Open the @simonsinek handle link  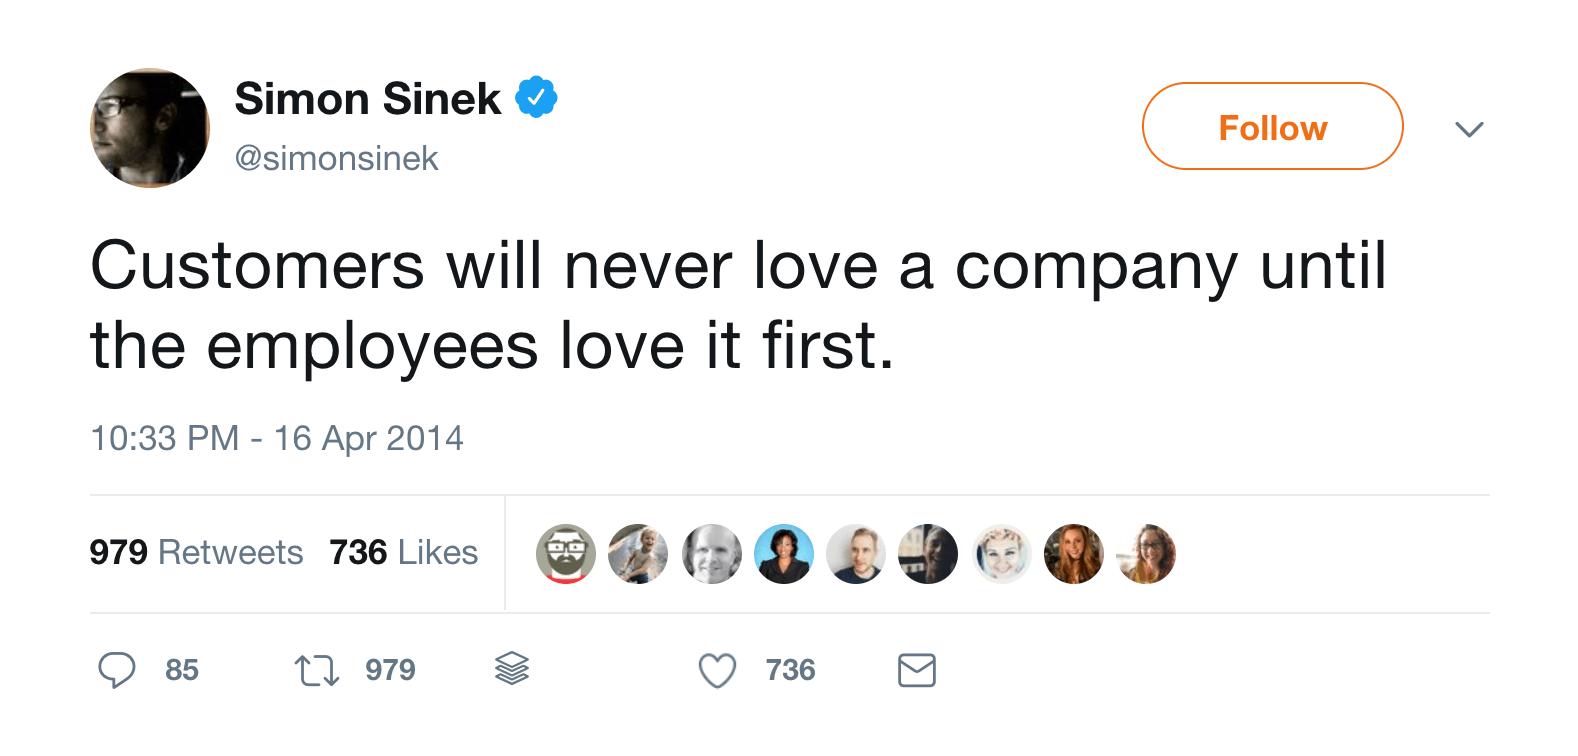336,158
